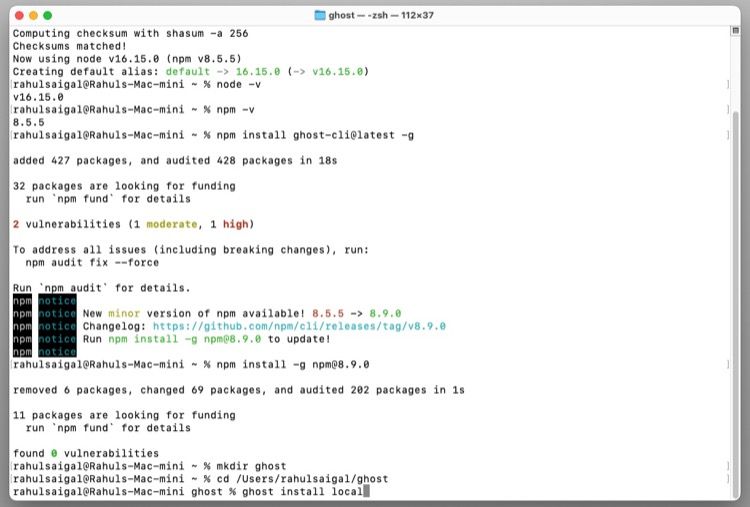The image size is (750, 507).
Task: Click the terminal cursor block after 'local'
Action: (366, 491)
